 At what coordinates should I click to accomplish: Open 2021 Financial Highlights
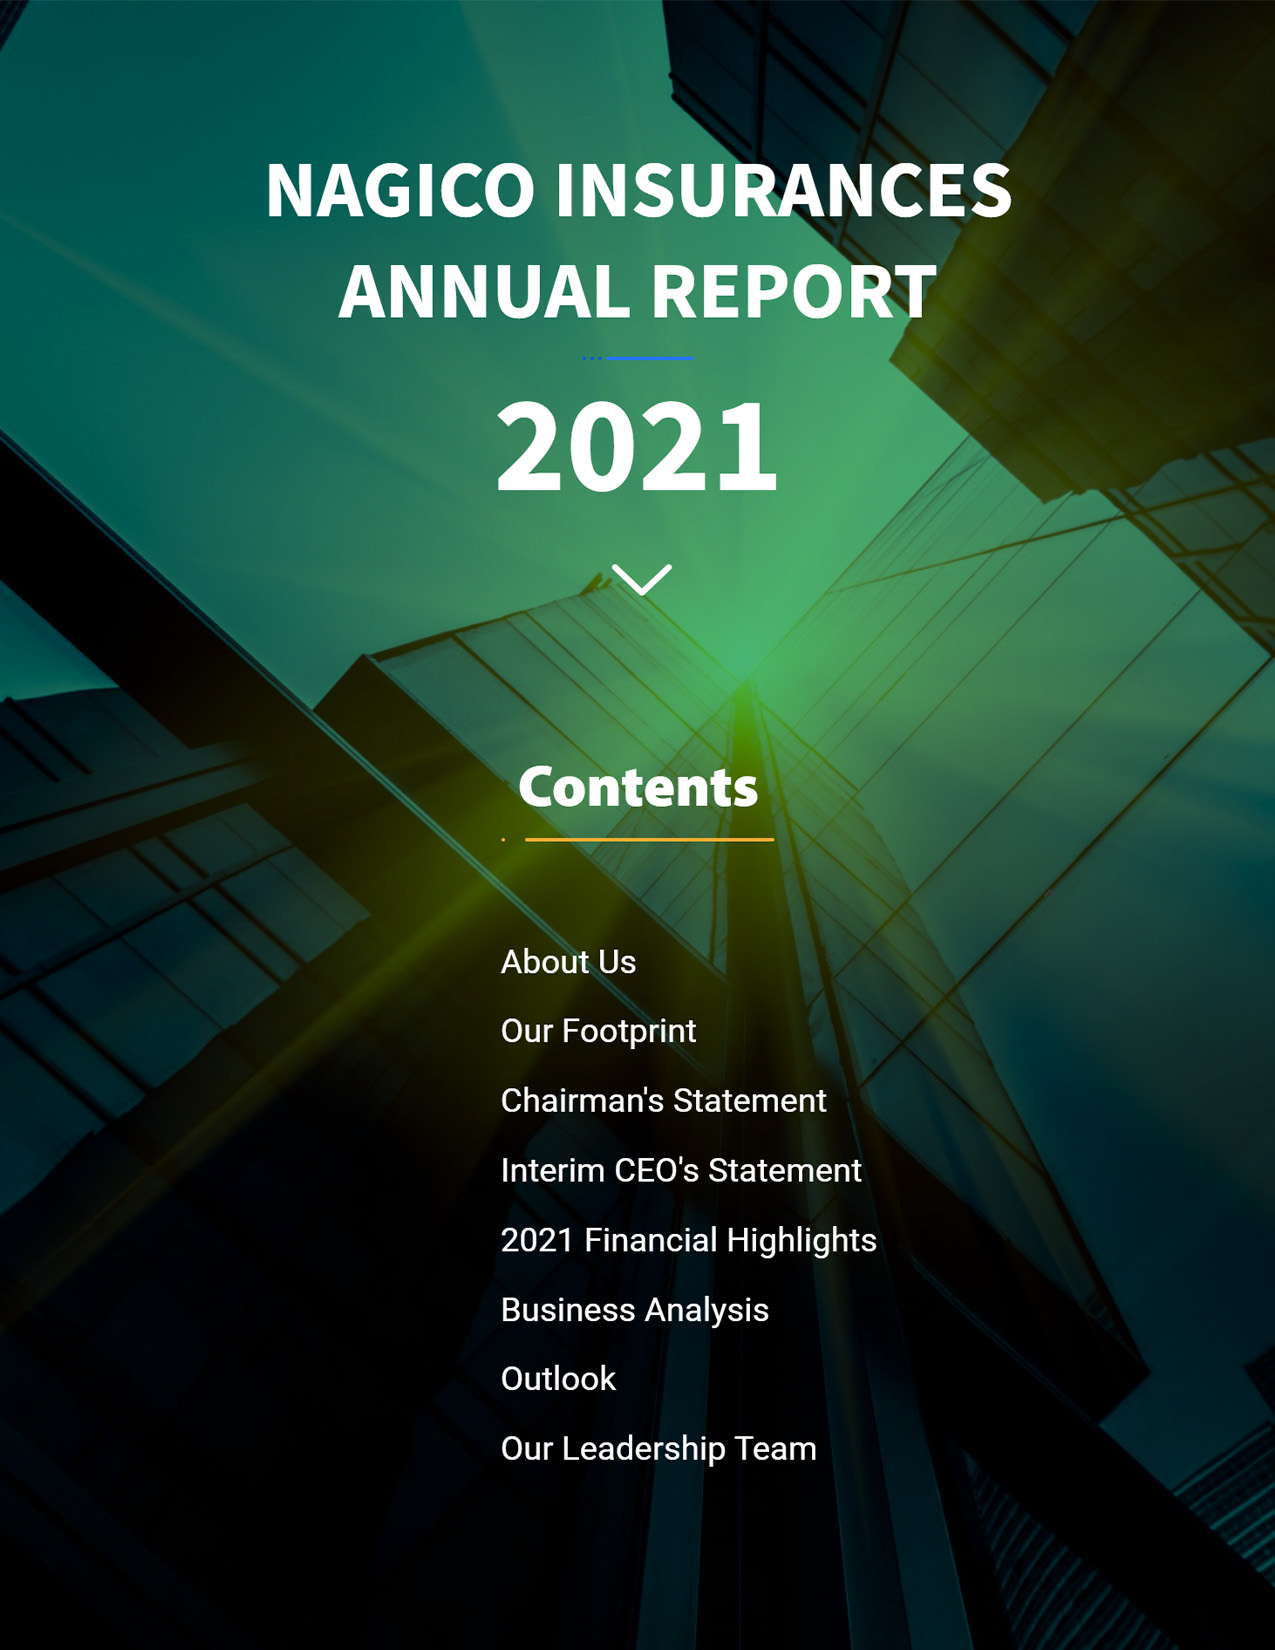click(x=688, y=1240)
